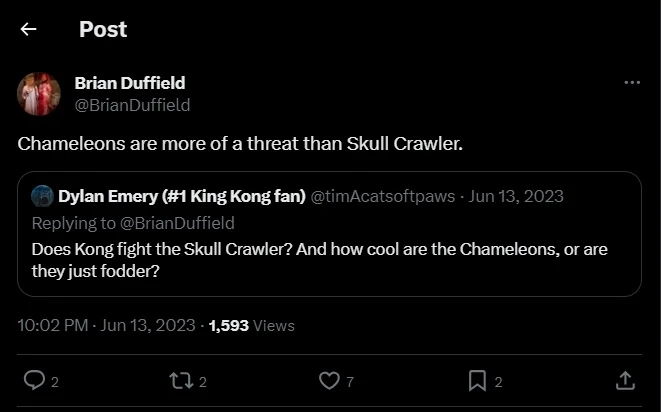Viewport: 661px width, 412px height.
Task: Like the post with heart icon
Action: [x=328, y=380]
